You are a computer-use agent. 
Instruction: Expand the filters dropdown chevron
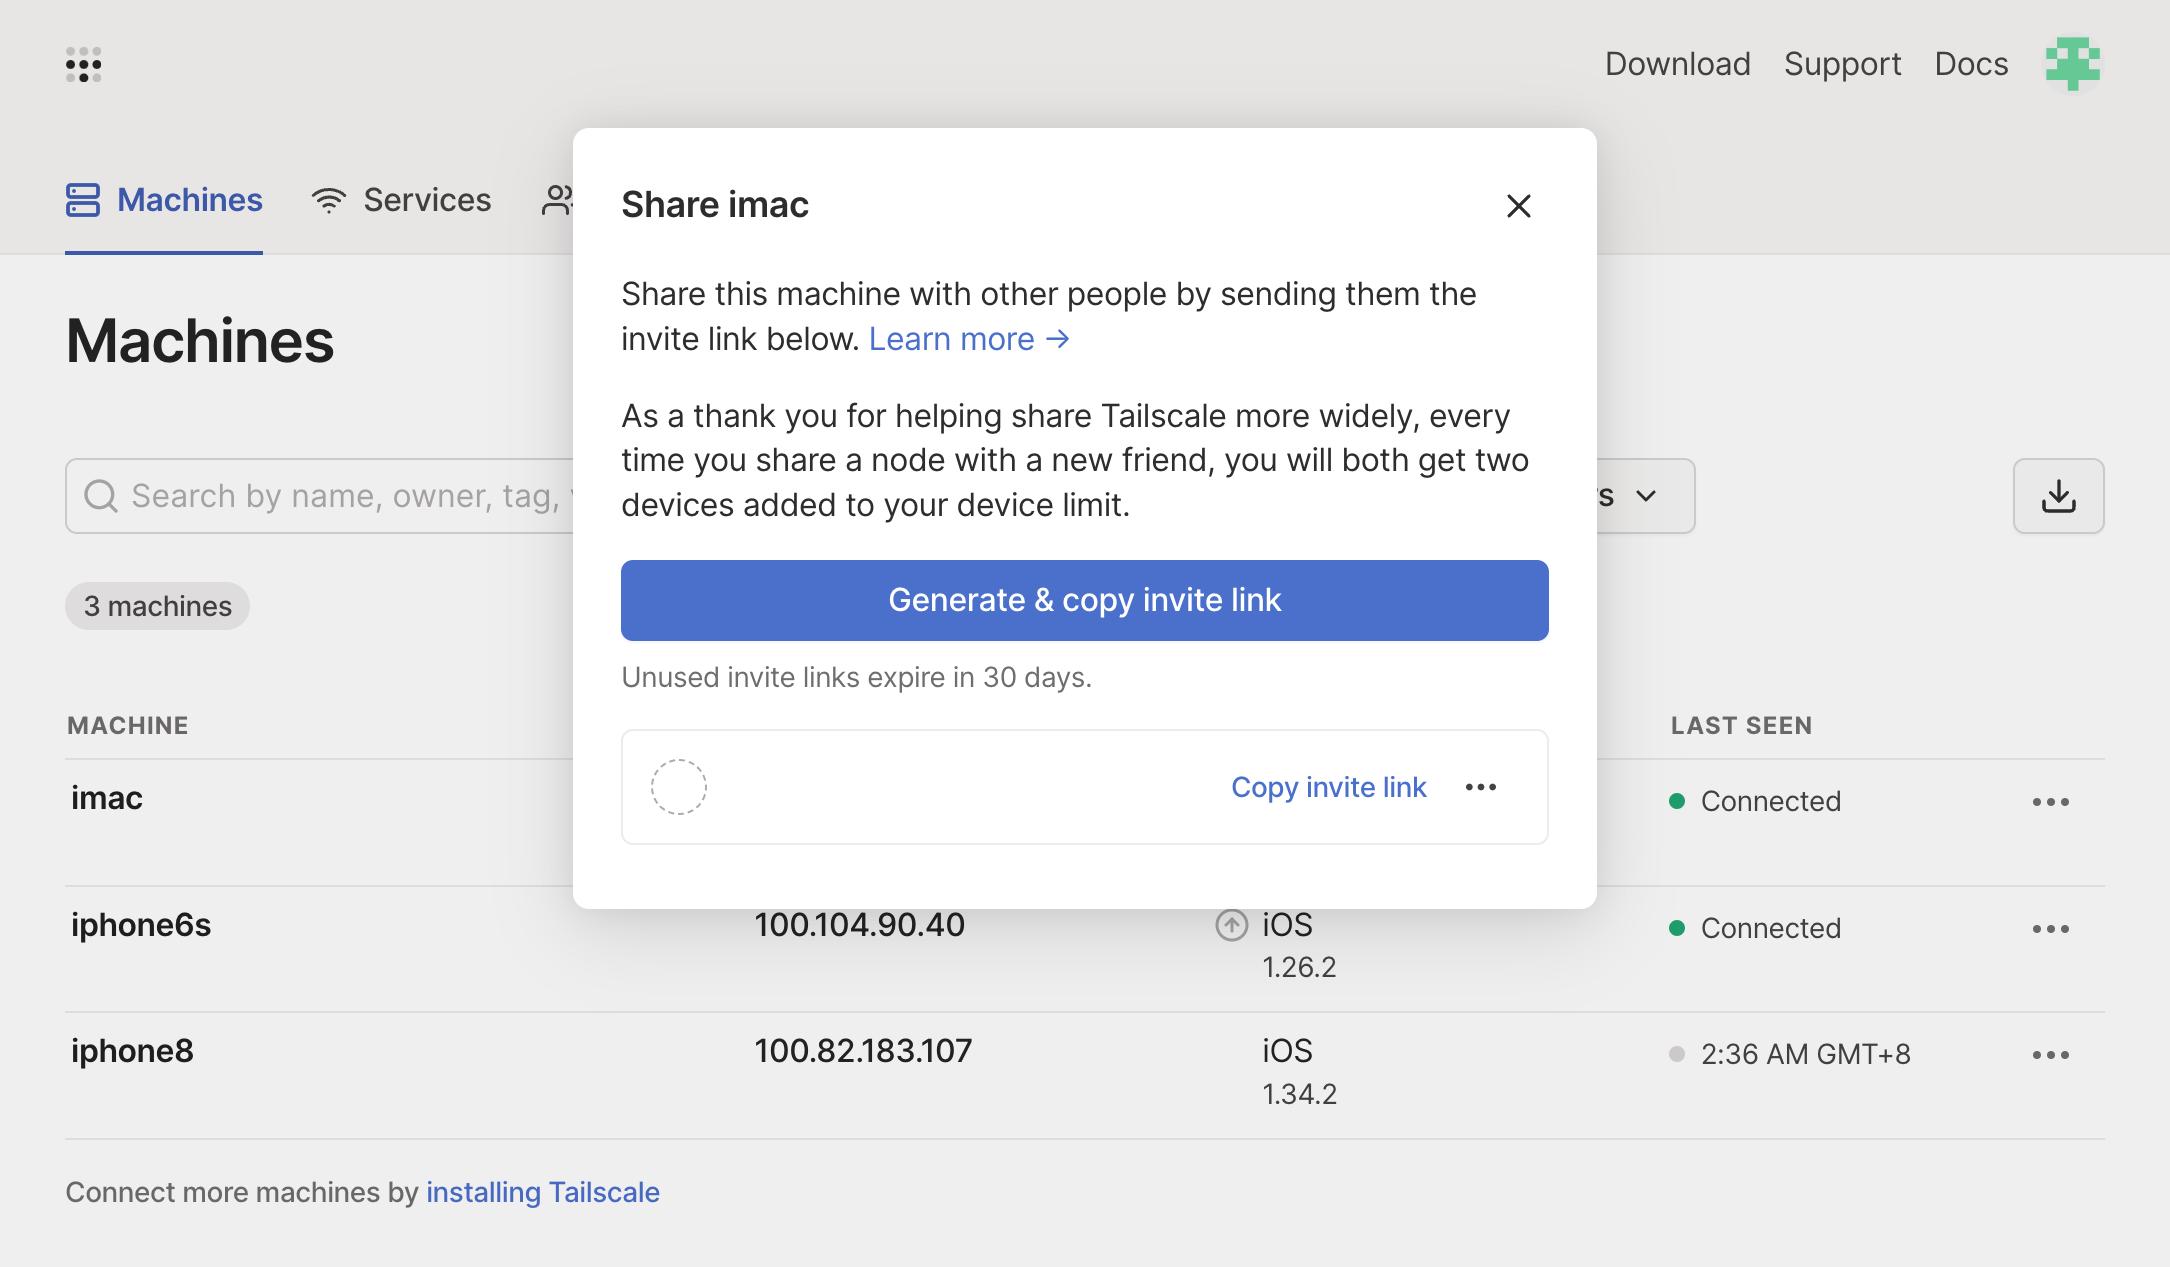point(1646,496)
